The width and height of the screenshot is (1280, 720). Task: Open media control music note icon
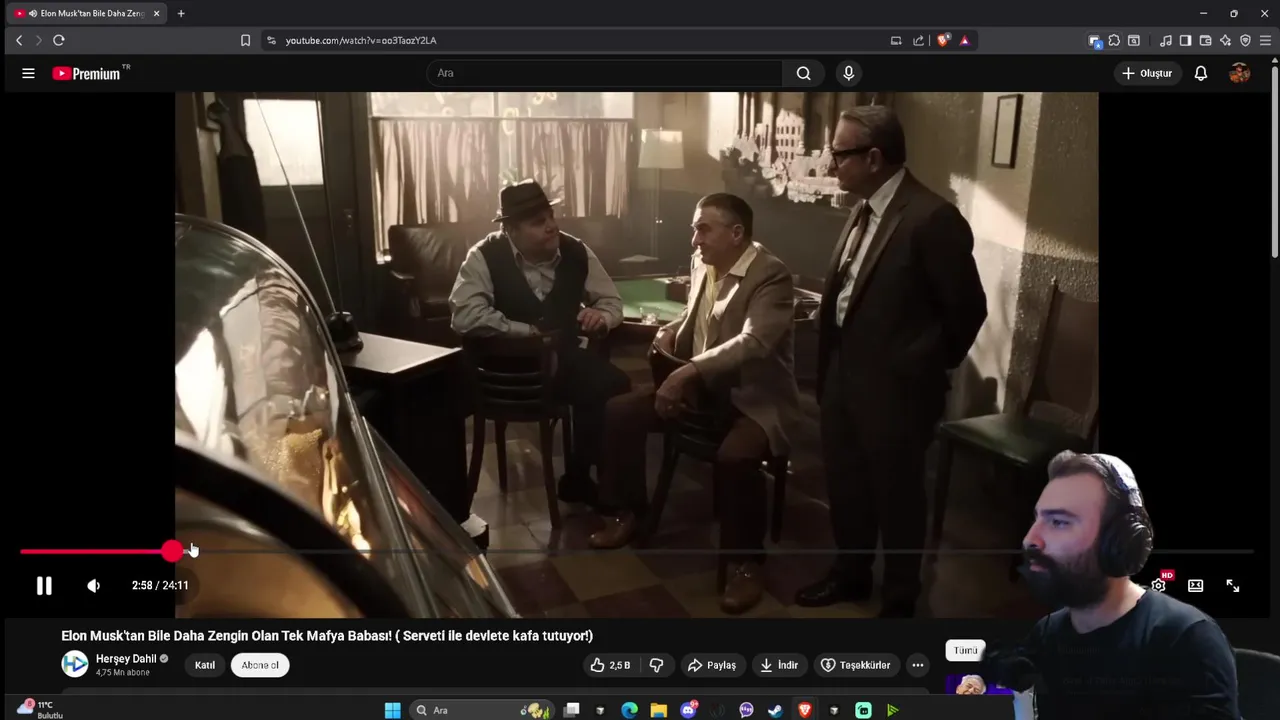pos(1165,40)
